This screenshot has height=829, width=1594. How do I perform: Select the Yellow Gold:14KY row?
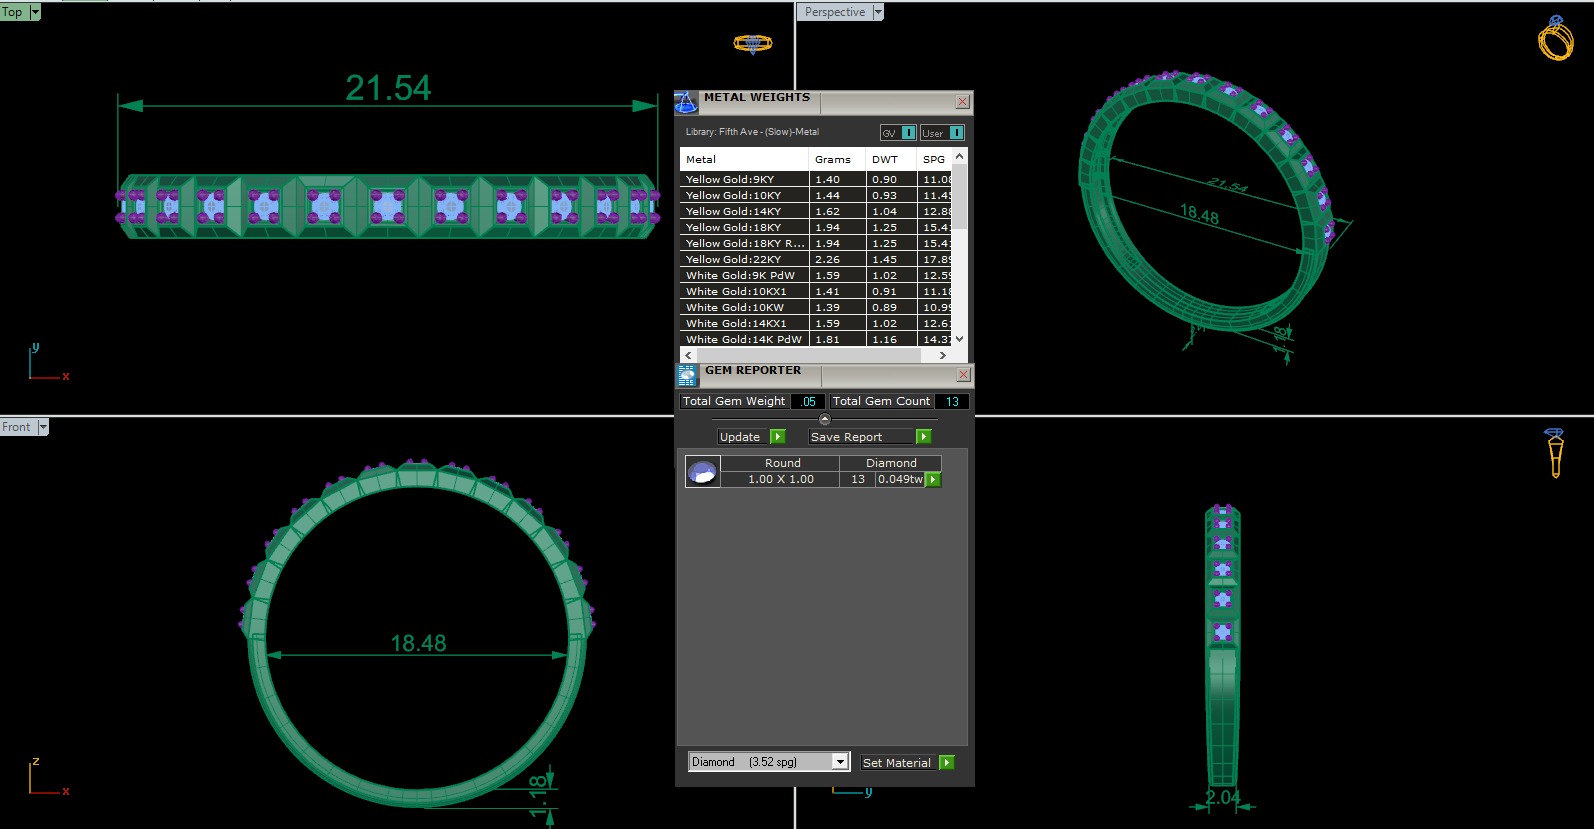point(816,212)
